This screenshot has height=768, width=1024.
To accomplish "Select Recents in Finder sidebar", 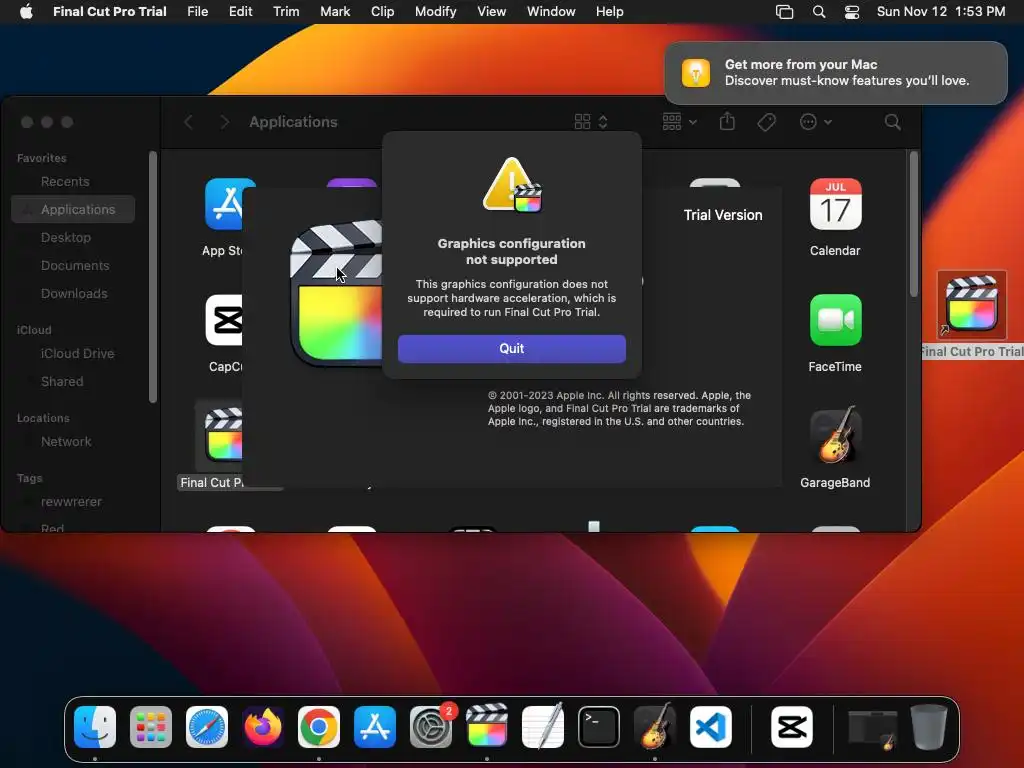I will point(65,182).
